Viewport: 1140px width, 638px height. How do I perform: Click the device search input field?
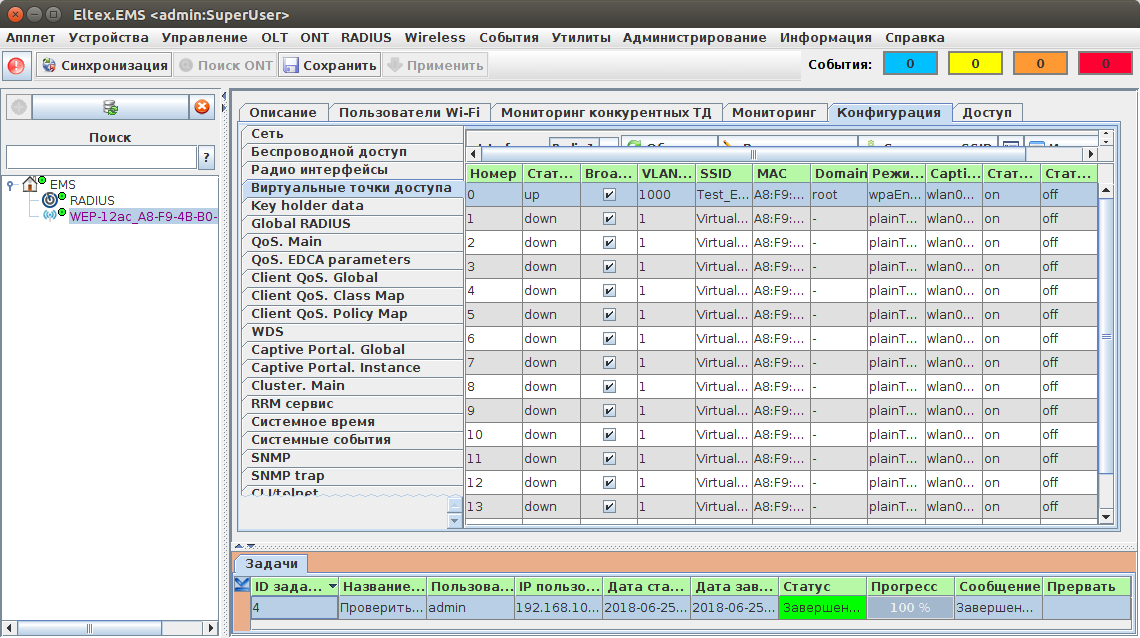(101, 158)
